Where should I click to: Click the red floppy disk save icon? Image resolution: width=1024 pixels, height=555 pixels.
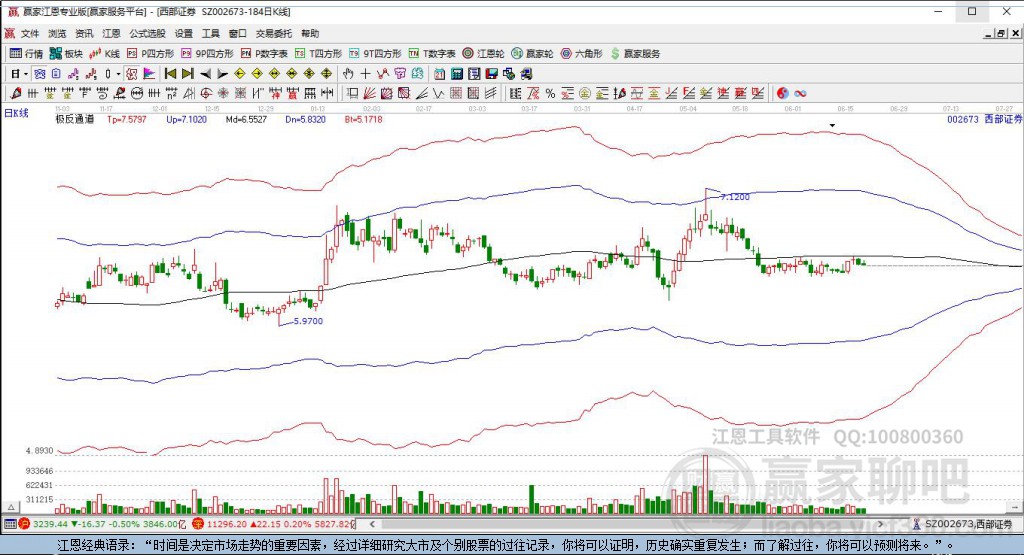491,74
